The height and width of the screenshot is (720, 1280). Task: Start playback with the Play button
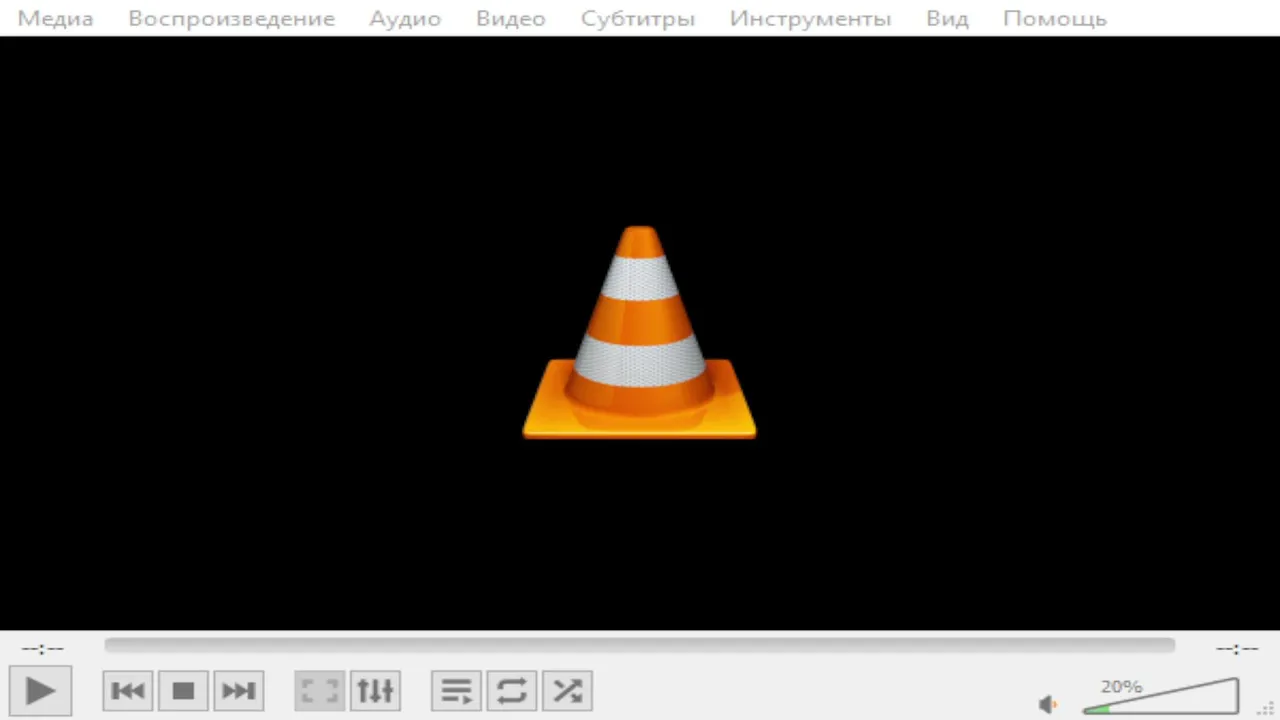40,690
